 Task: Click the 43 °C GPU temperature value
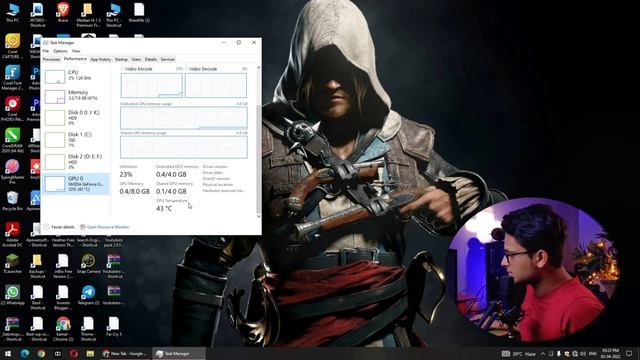164,209
